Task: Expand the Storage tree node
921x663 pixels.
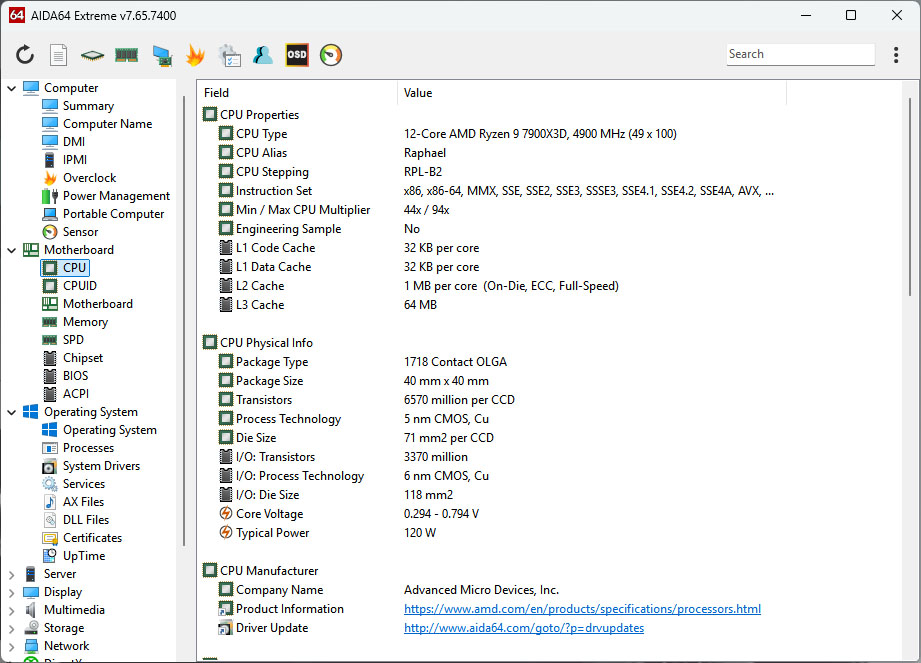Action: click(x=11, y=628)
